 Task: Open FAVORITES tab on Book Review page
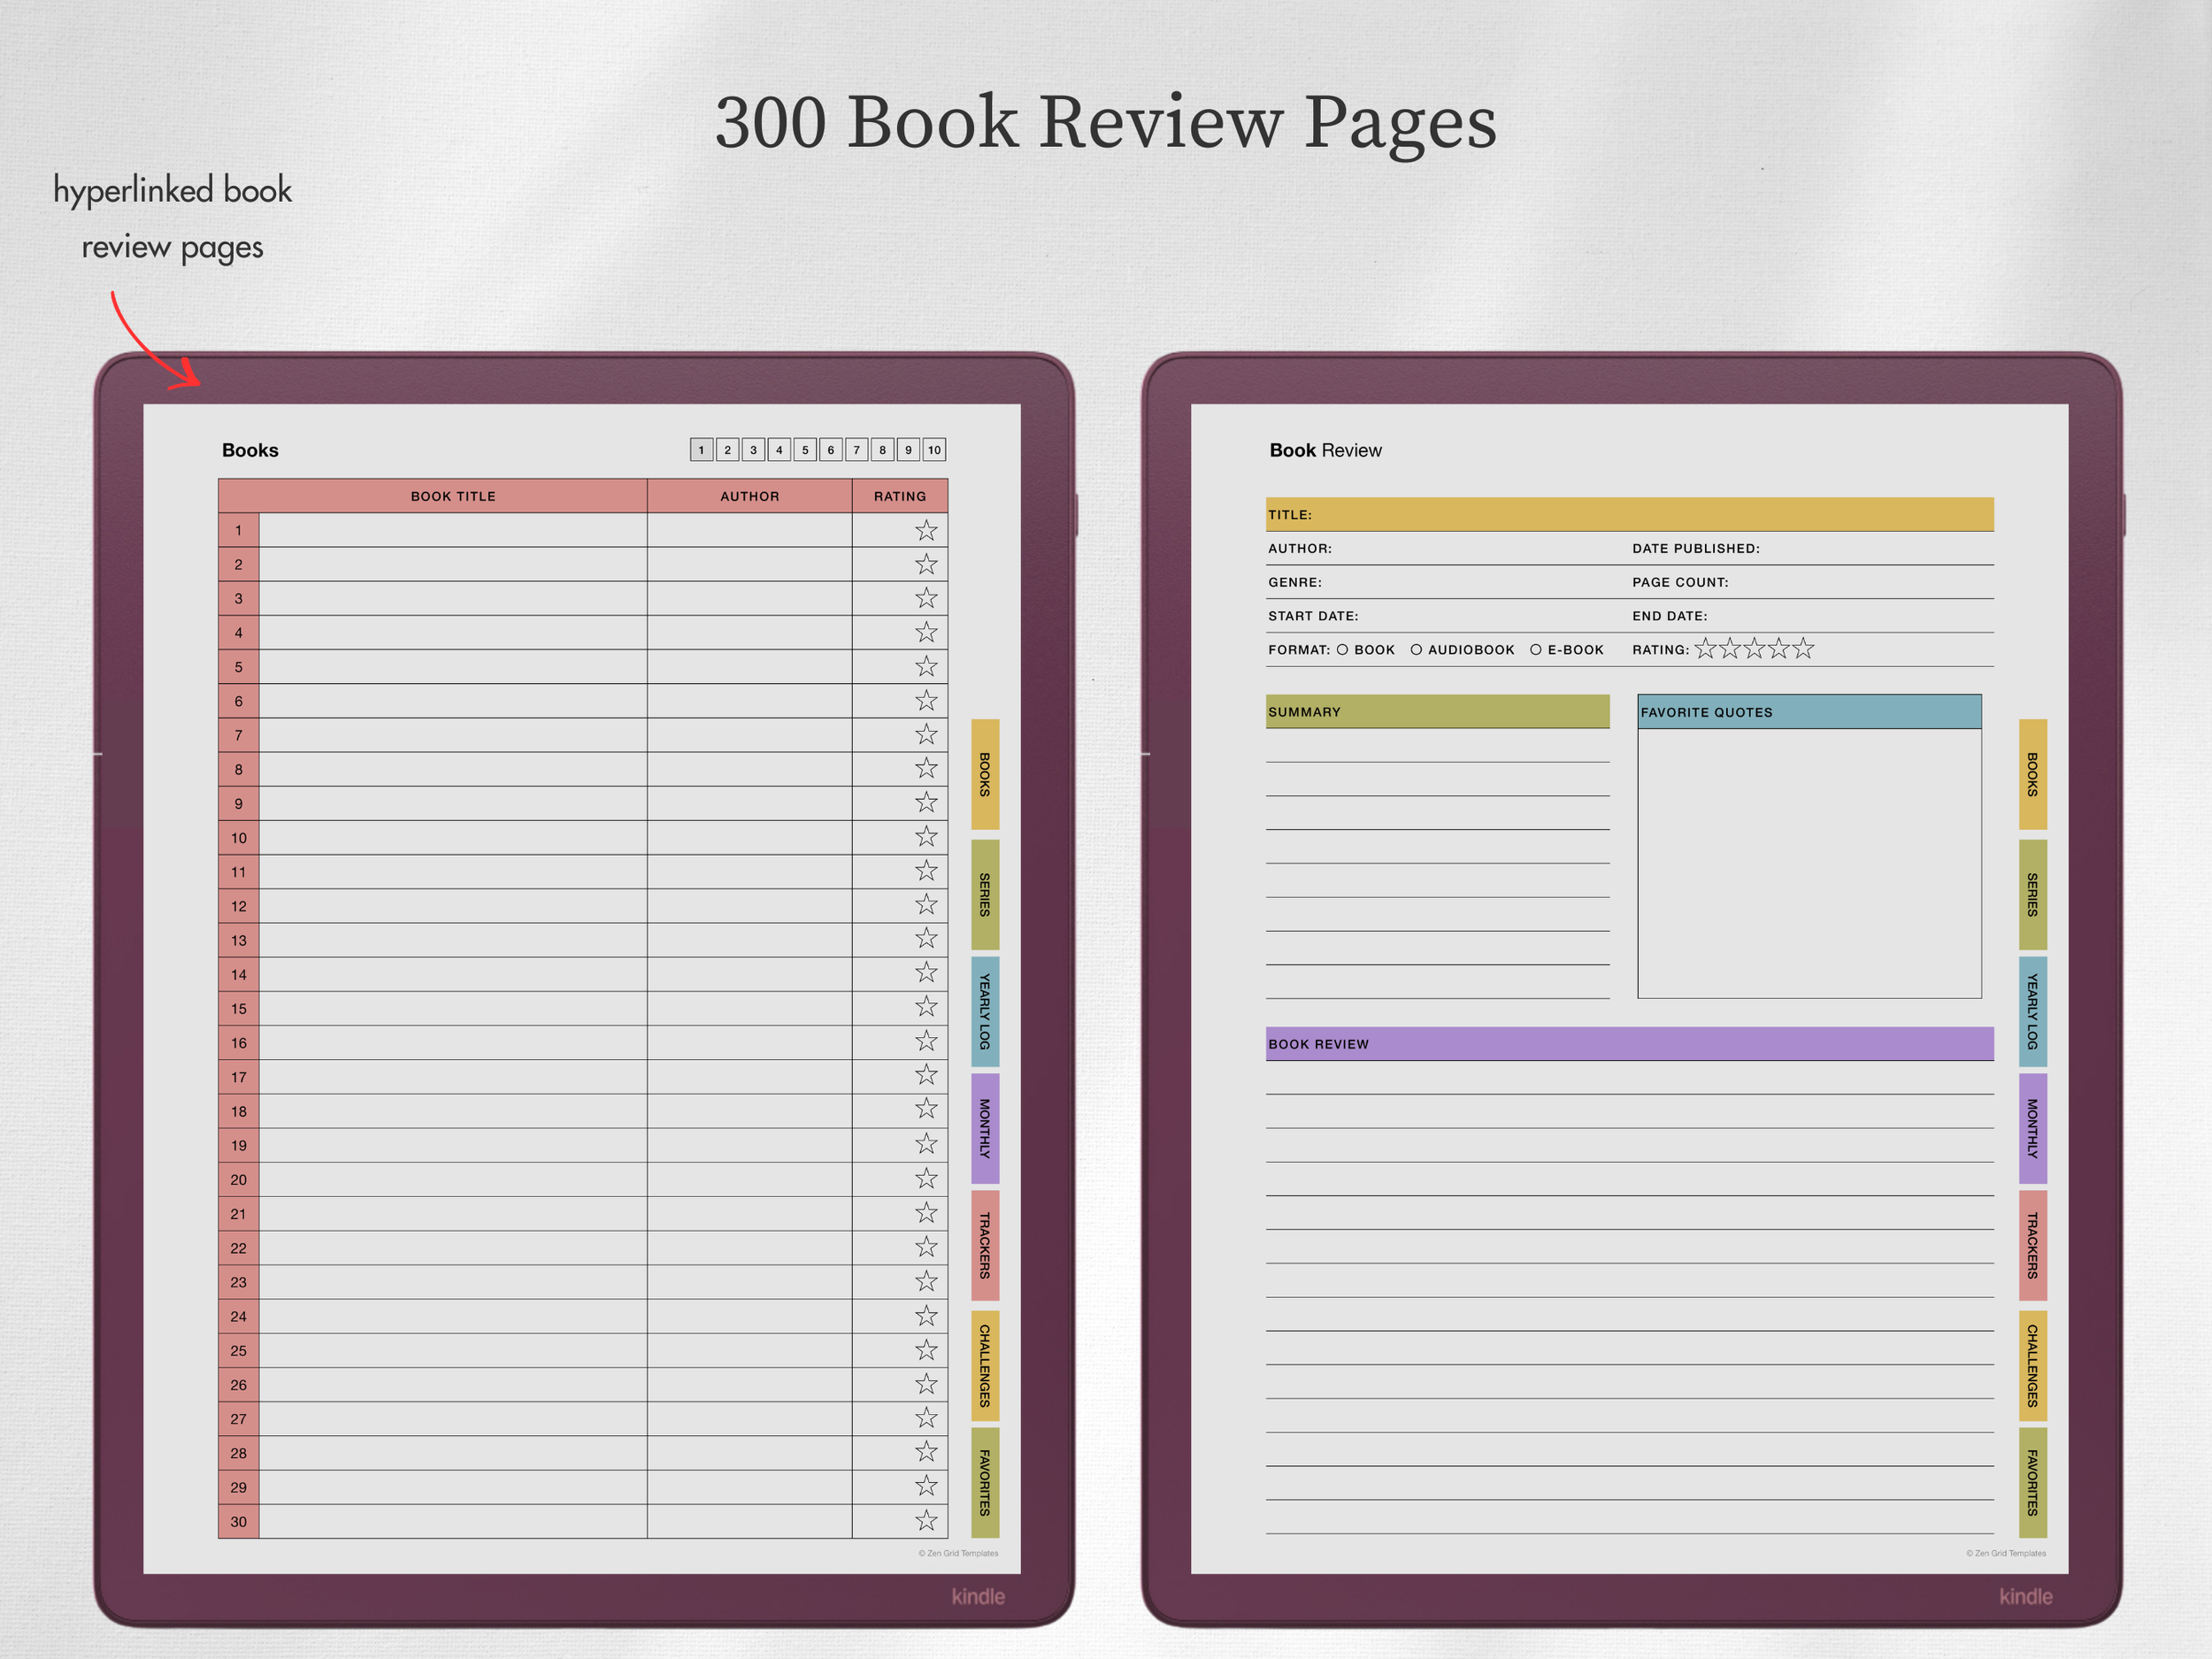coord(2032,1482)
